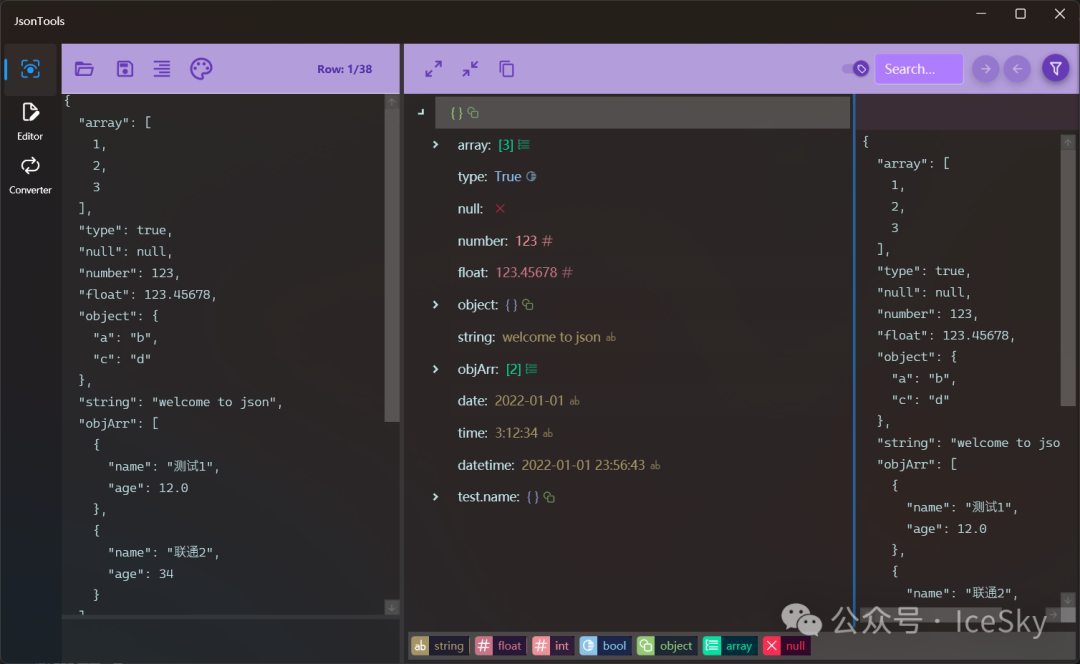Viewport: 1080px width, 664px height.
Task: Open file with the folder icon
Action: pyautogui.click(x=84, y=69)
